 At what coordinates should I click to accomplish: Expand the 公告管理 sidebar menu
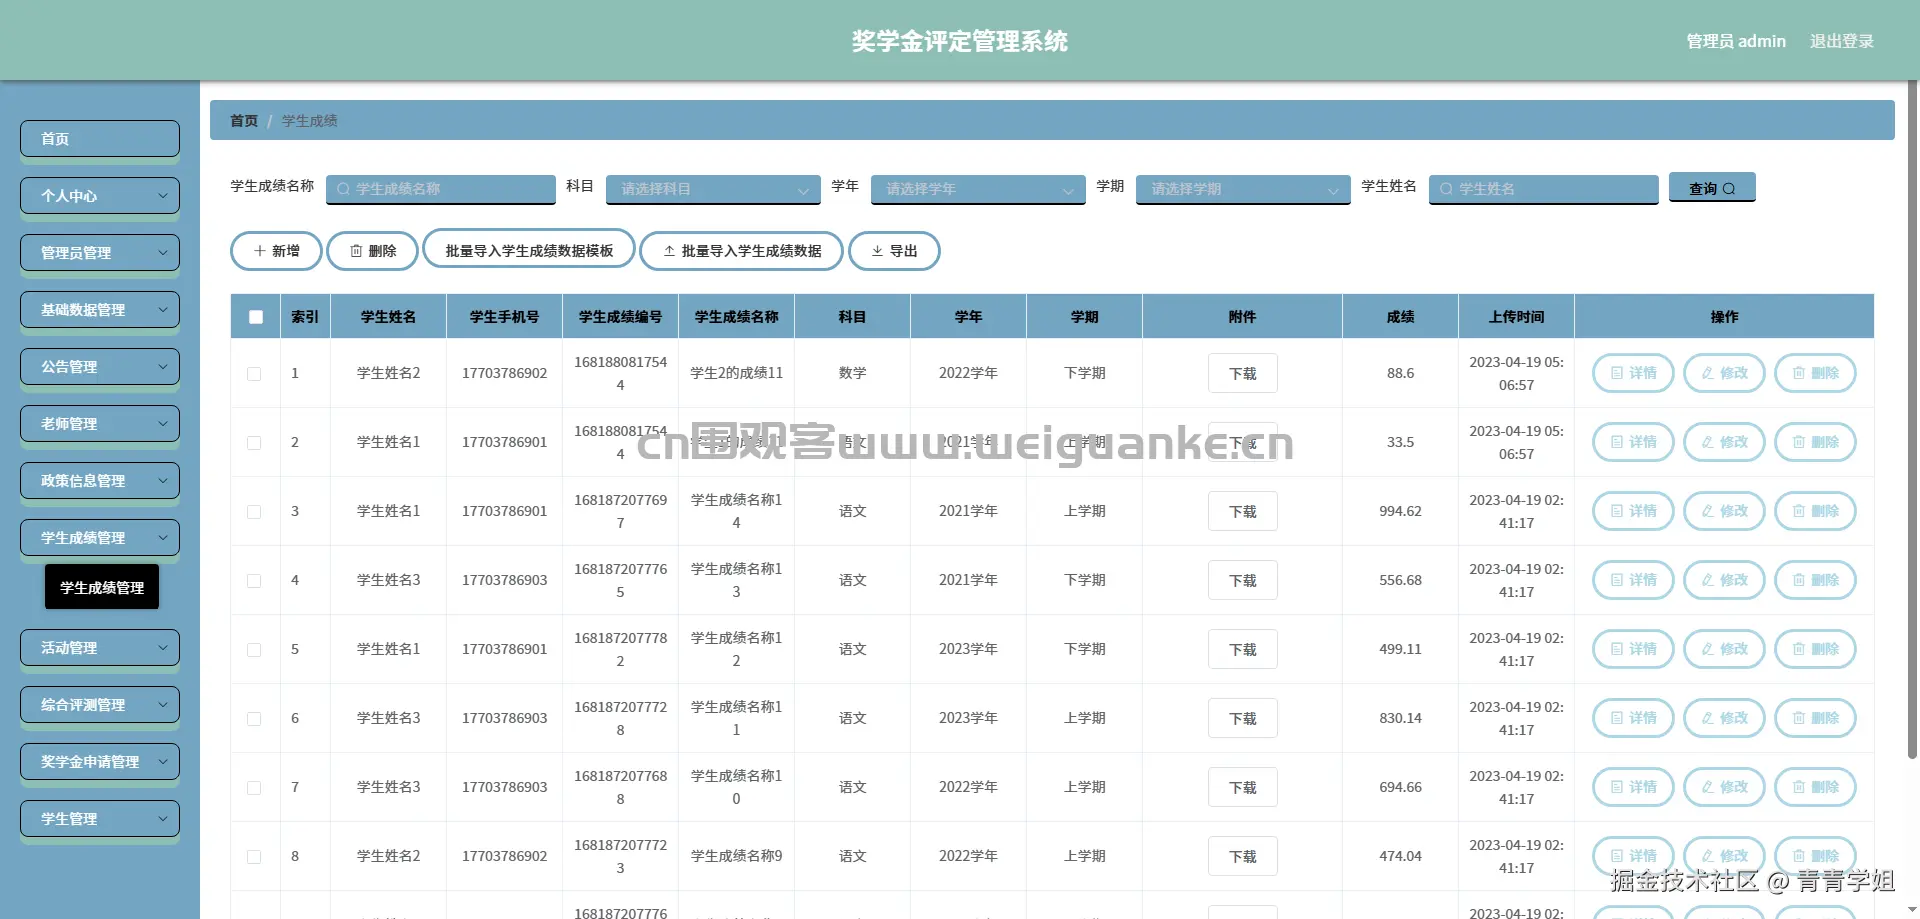click(100, 367)
